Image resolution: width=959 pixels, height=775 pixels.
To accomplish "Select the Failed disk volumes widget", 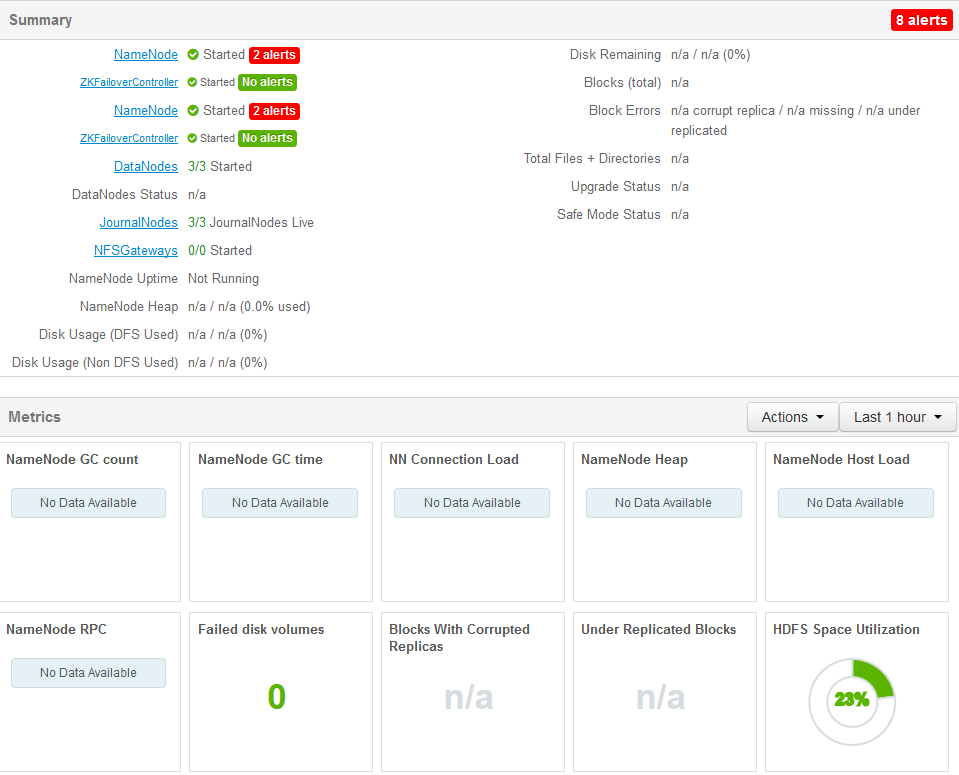I will click(x=281, y=692).
